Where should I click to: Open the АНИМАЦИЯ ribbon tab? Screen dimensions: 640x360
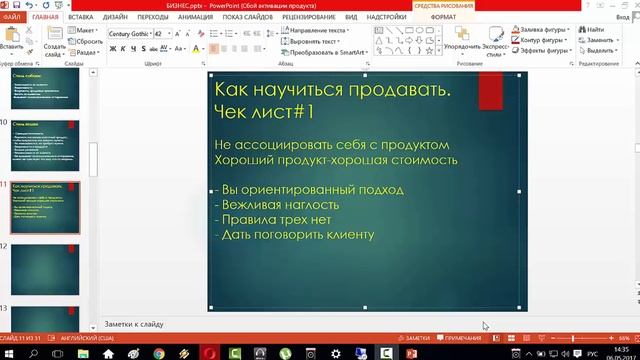click(x=196, y=17)
